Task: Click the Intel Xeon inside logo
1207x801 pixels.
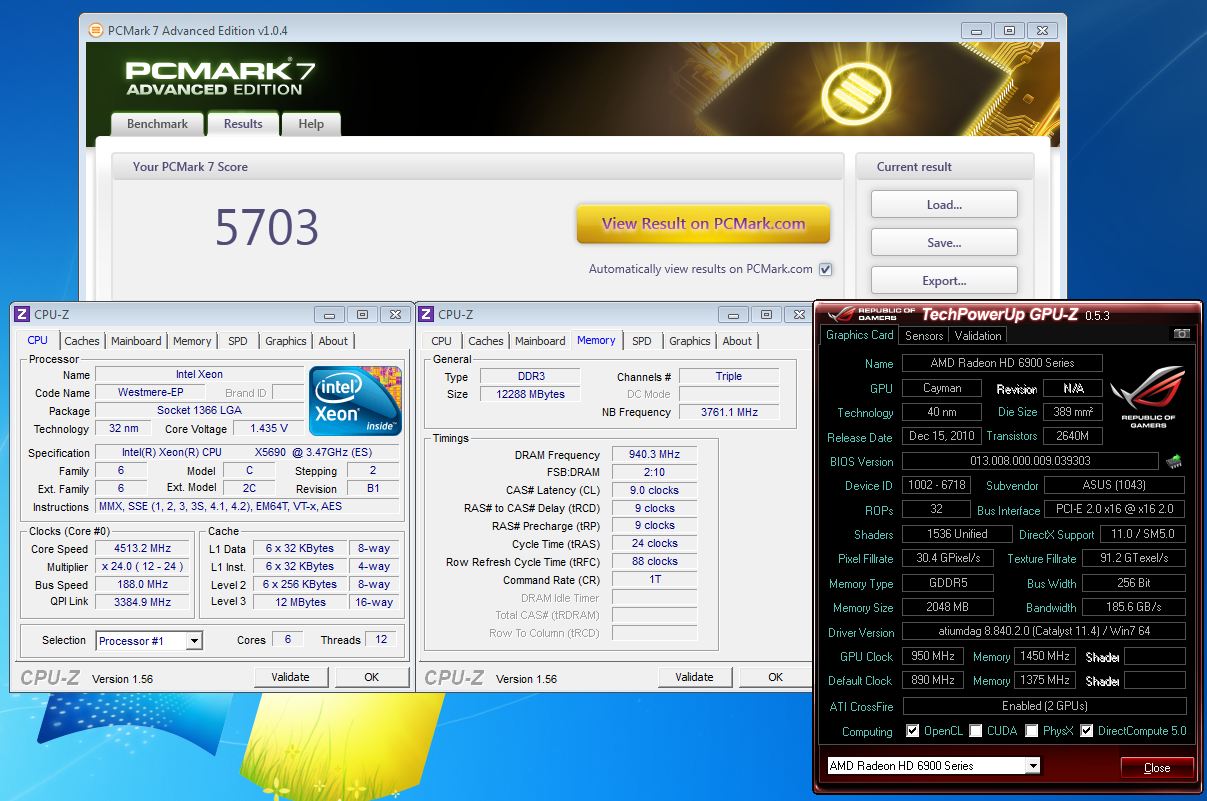Action: click(x=355, y=401)
